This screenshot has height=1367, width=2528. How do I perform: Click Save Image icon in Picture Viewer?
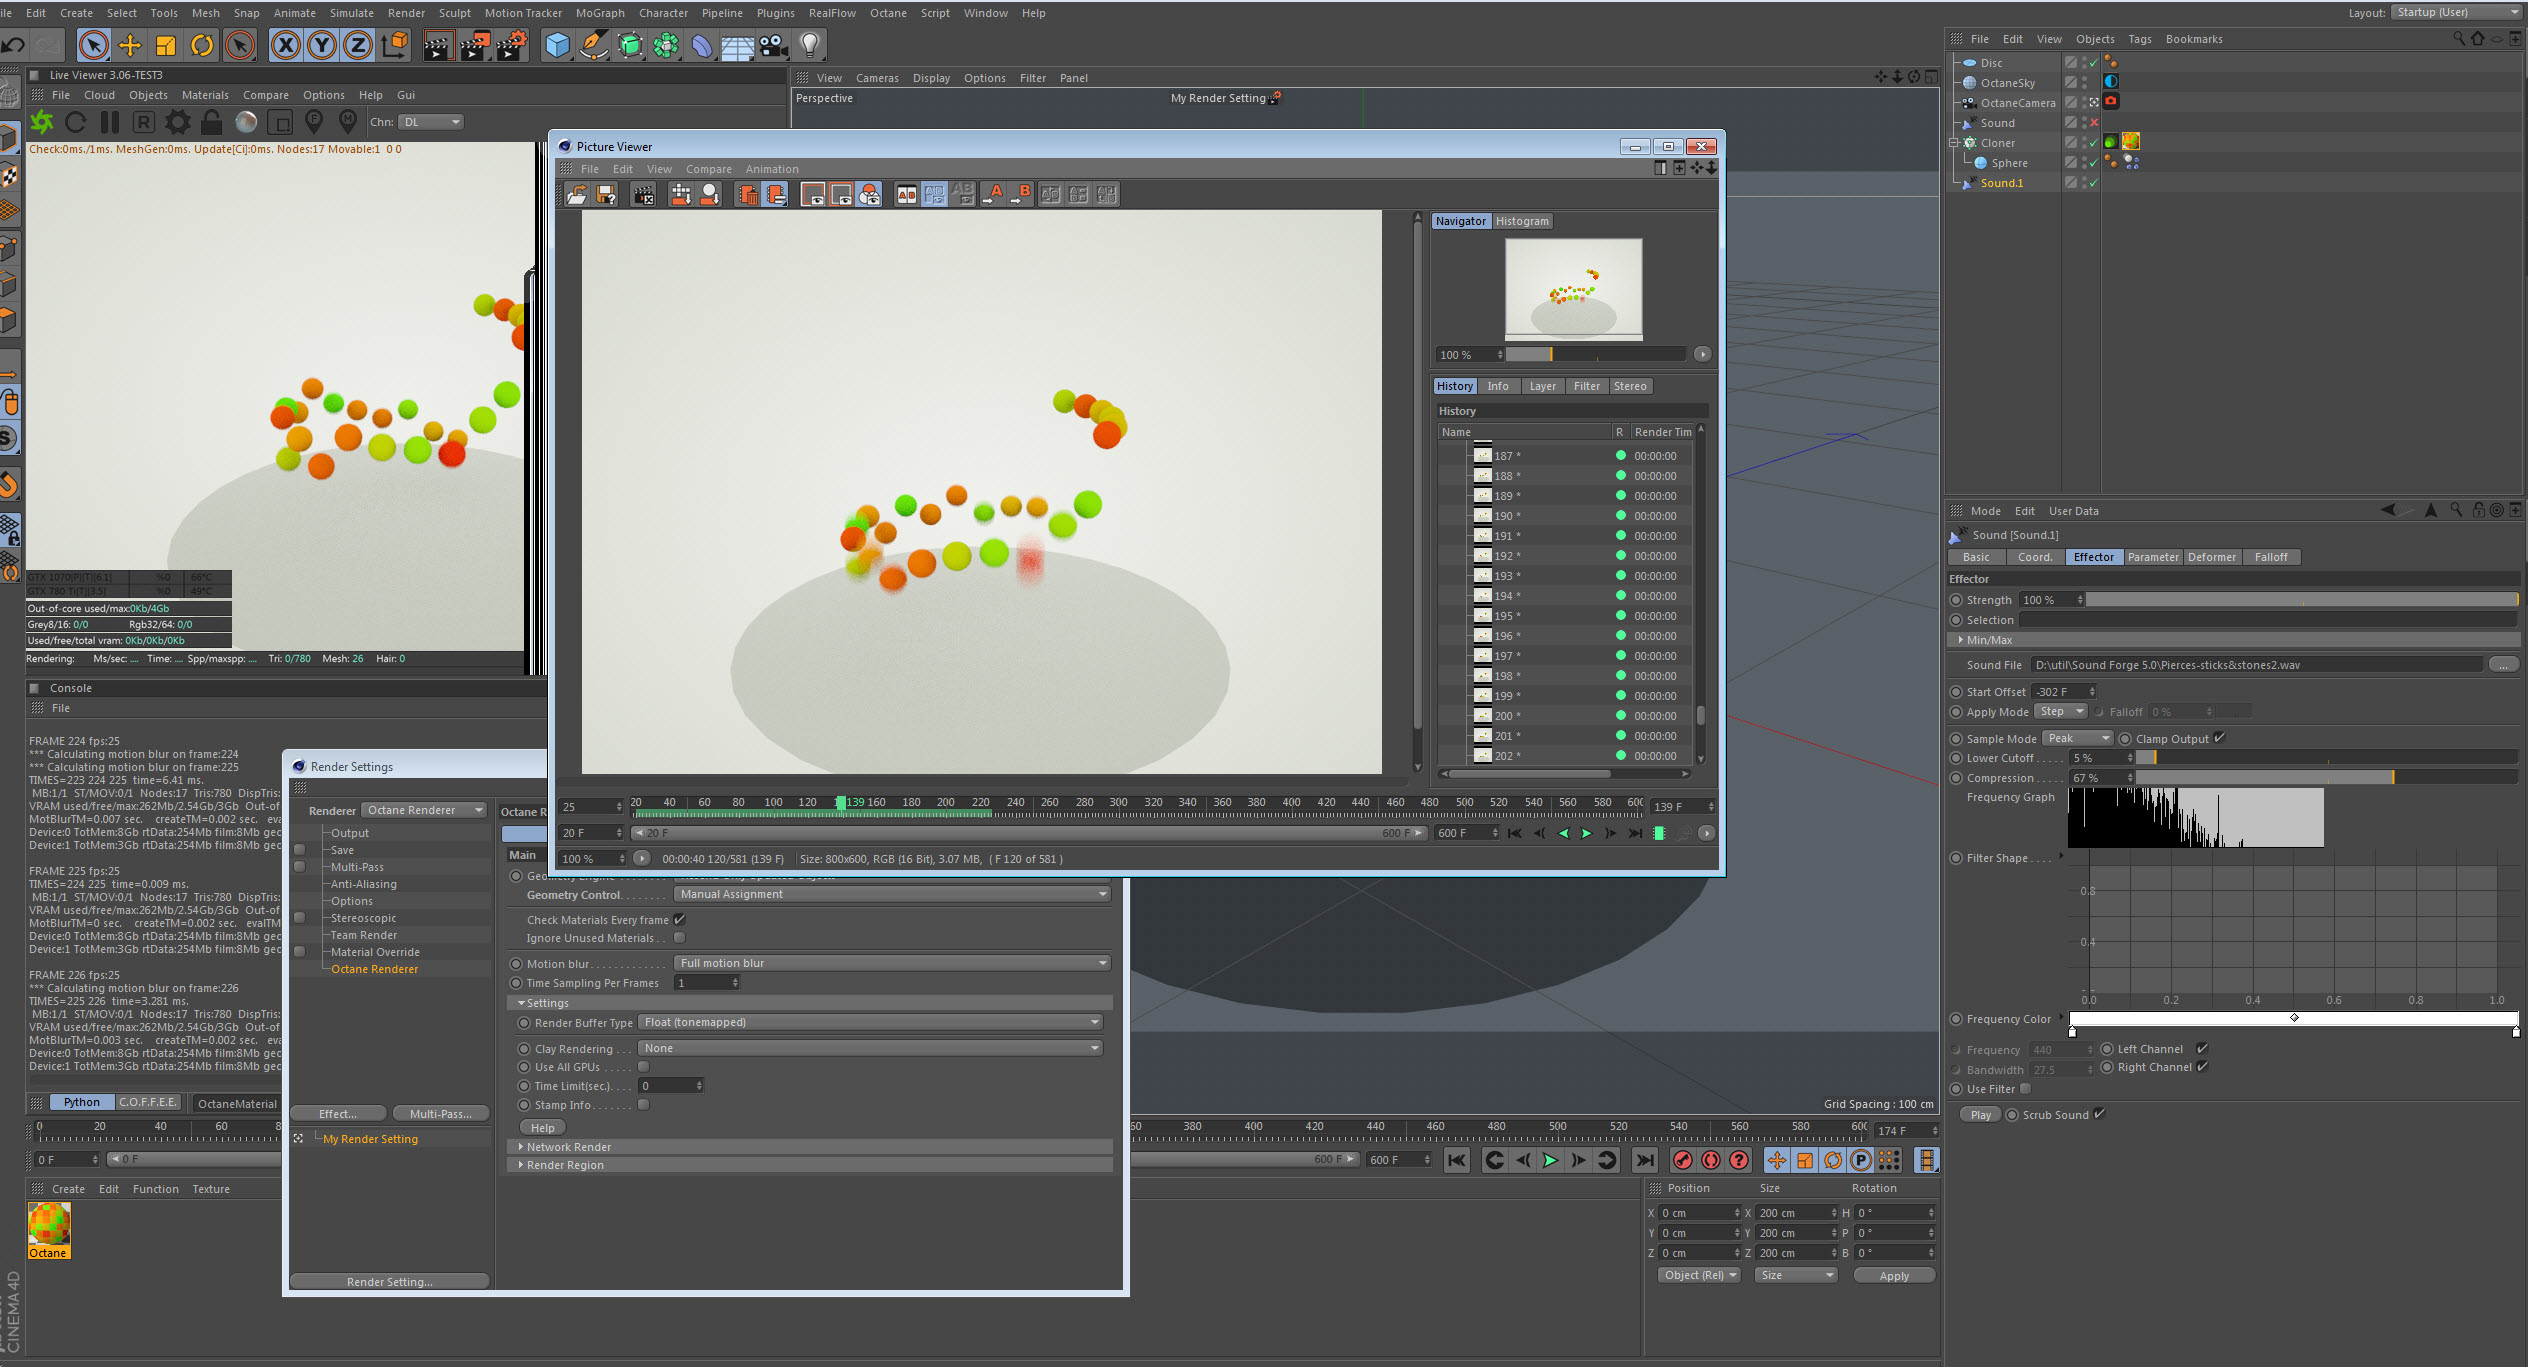pyautogui.click(x=606, y=195)
